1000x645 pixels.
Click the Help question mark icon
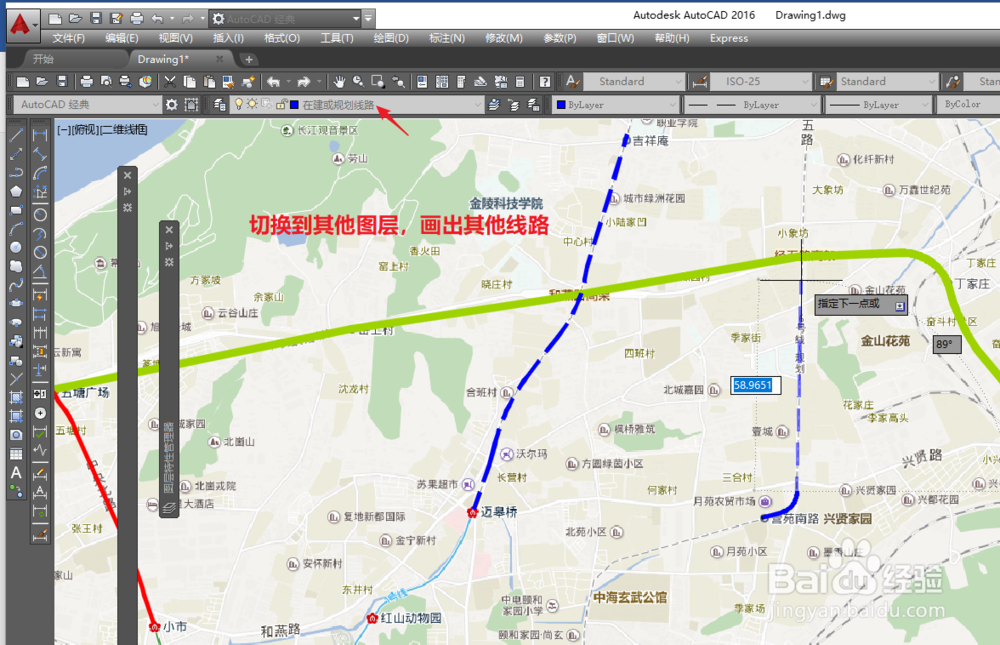545,82
